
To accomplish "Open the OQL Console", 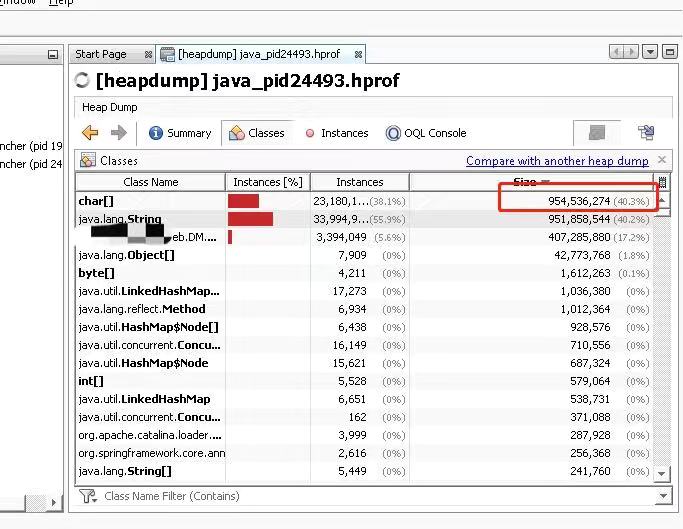I will [426, 133].
